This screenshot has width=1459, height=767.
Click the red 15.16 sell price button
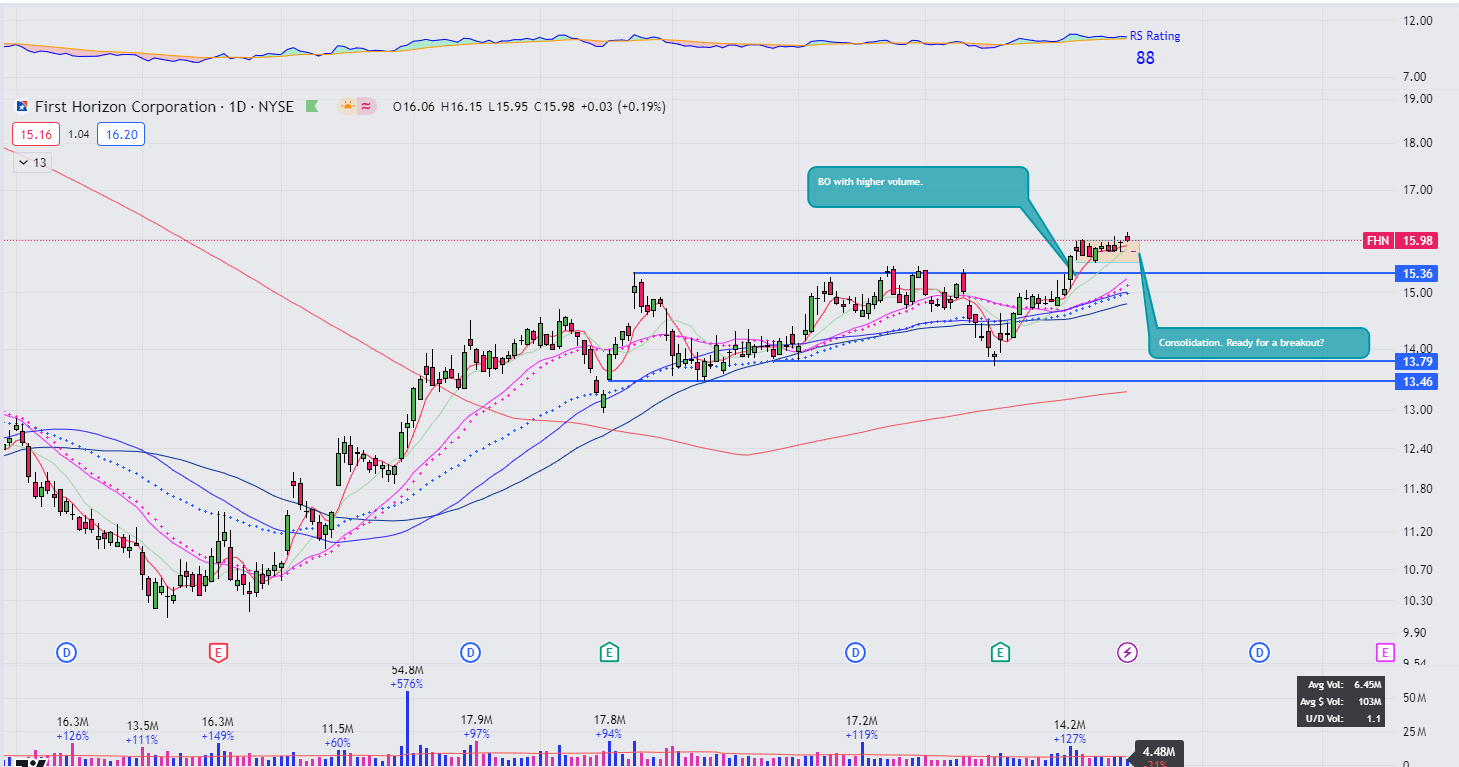[x=36, y=133]
